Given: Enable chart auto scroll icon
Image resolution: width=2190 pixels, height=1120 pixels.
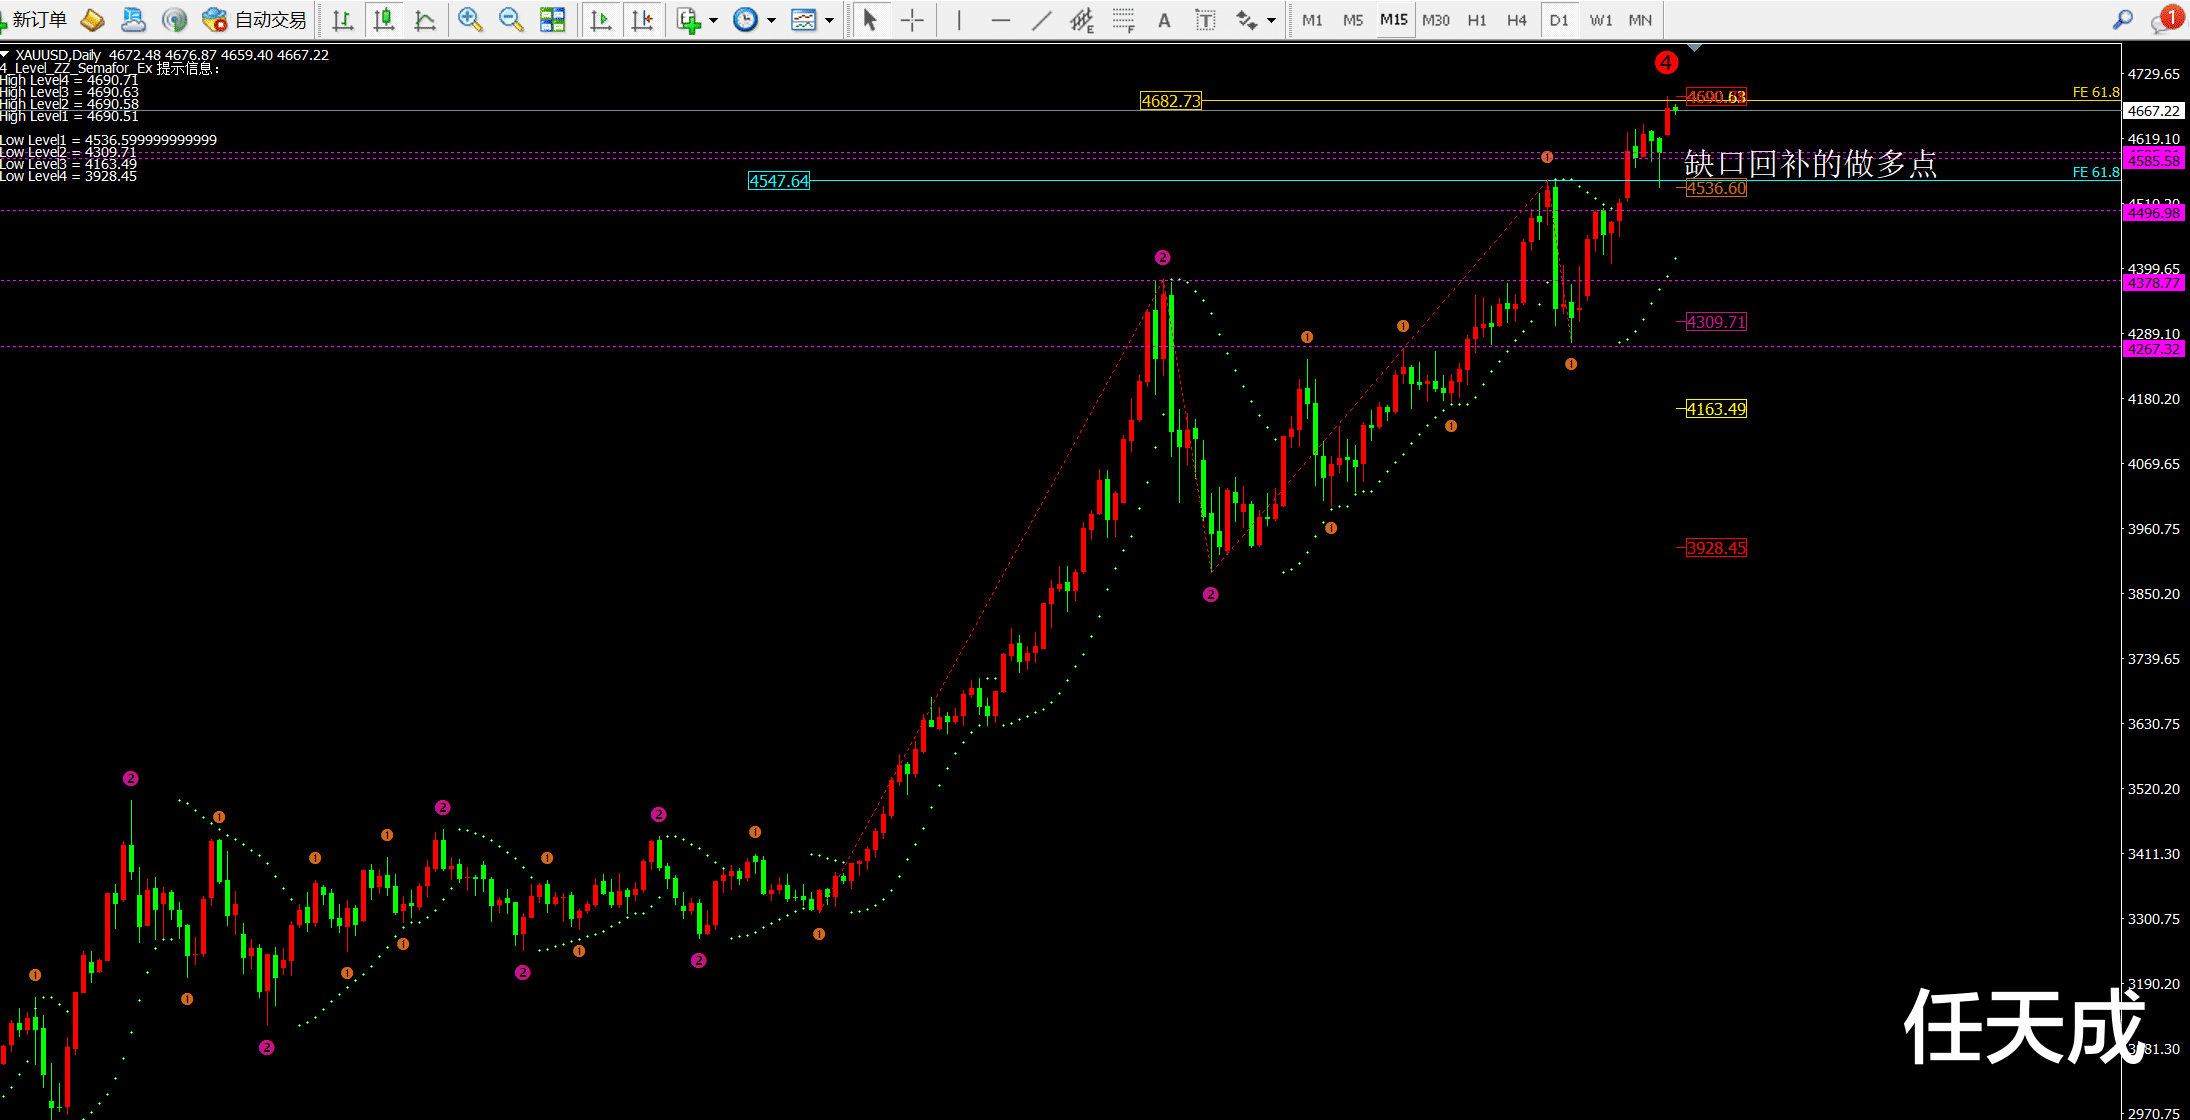Looking at the screenshot, I should pos(601,20).
